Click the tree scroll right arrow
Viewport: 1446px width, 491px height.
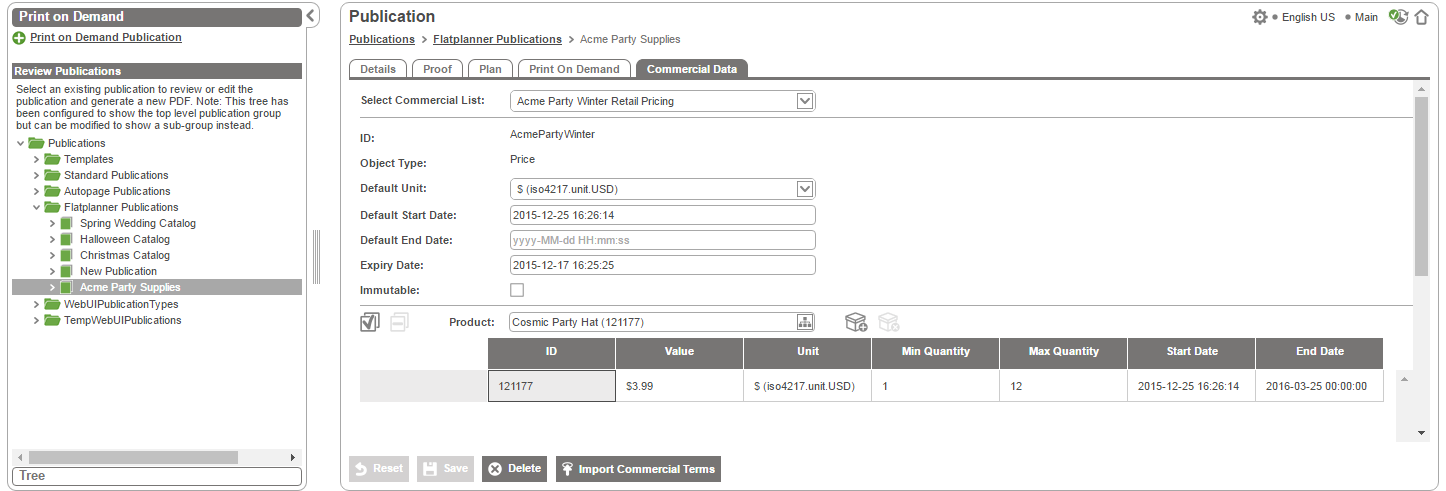(293, 457)
